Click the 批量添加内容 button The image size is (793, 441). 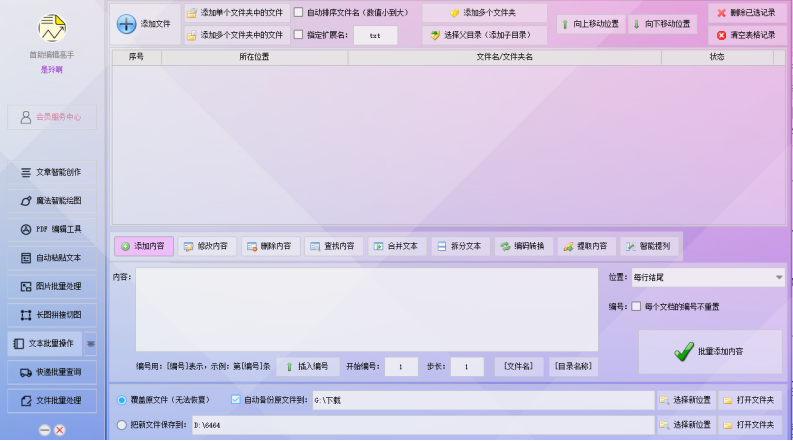[710, 351]
